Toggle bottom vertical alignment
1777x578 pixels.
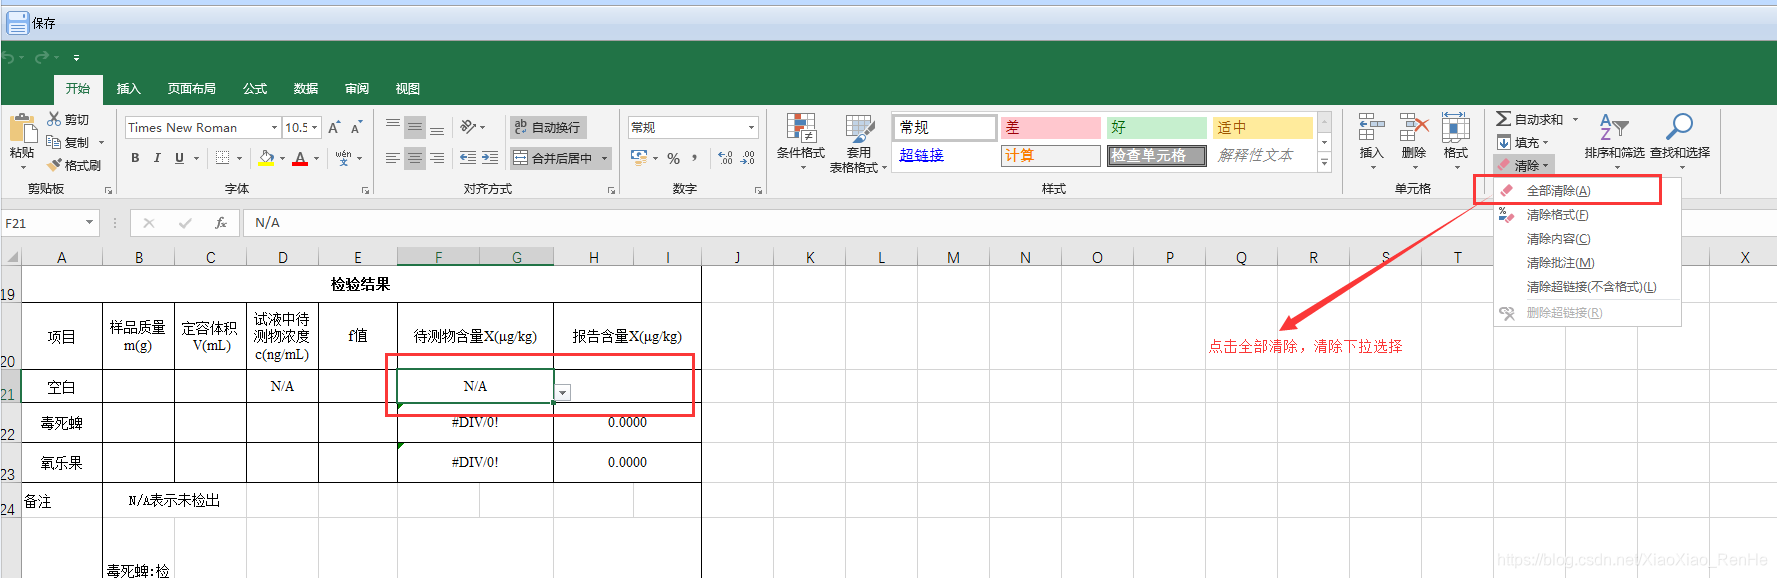click(x=437, y=128)
